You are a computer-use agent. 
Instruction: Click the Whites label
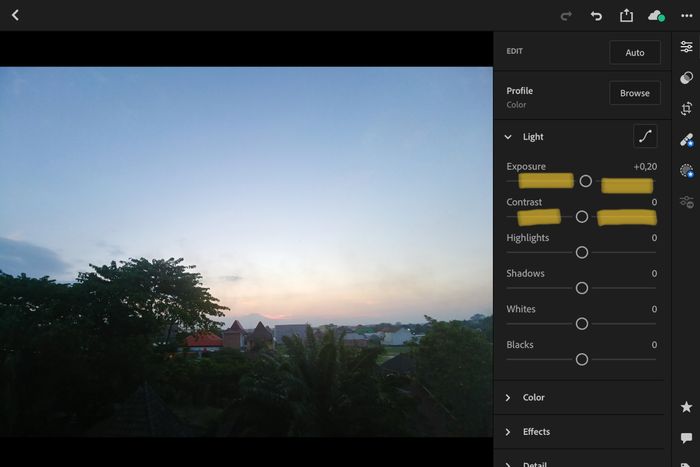pyautogui.click(x=521, y=309)
